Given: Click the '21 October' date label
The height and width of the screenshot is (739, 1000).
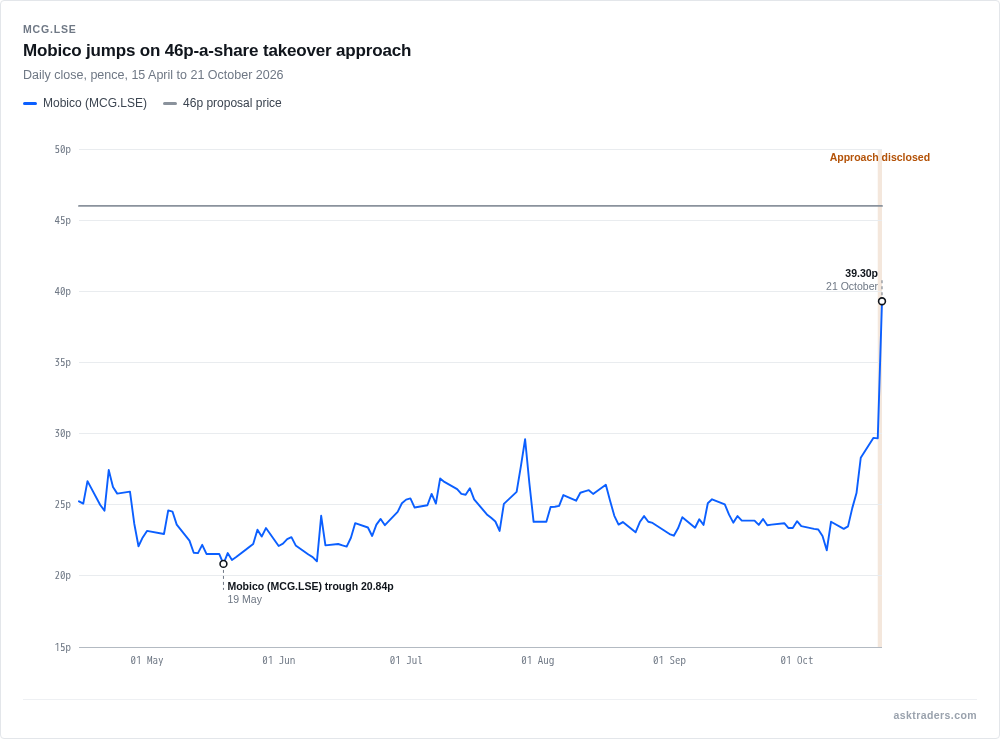Looking at the screenshot, I should click(851, 286).
